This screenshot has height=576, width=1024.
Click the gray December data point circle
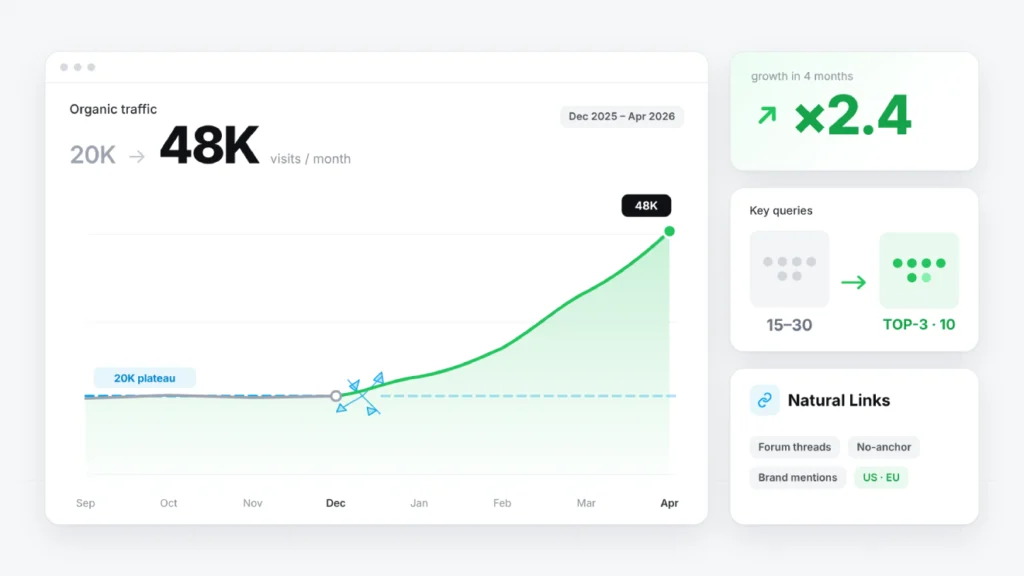point(336,396)
